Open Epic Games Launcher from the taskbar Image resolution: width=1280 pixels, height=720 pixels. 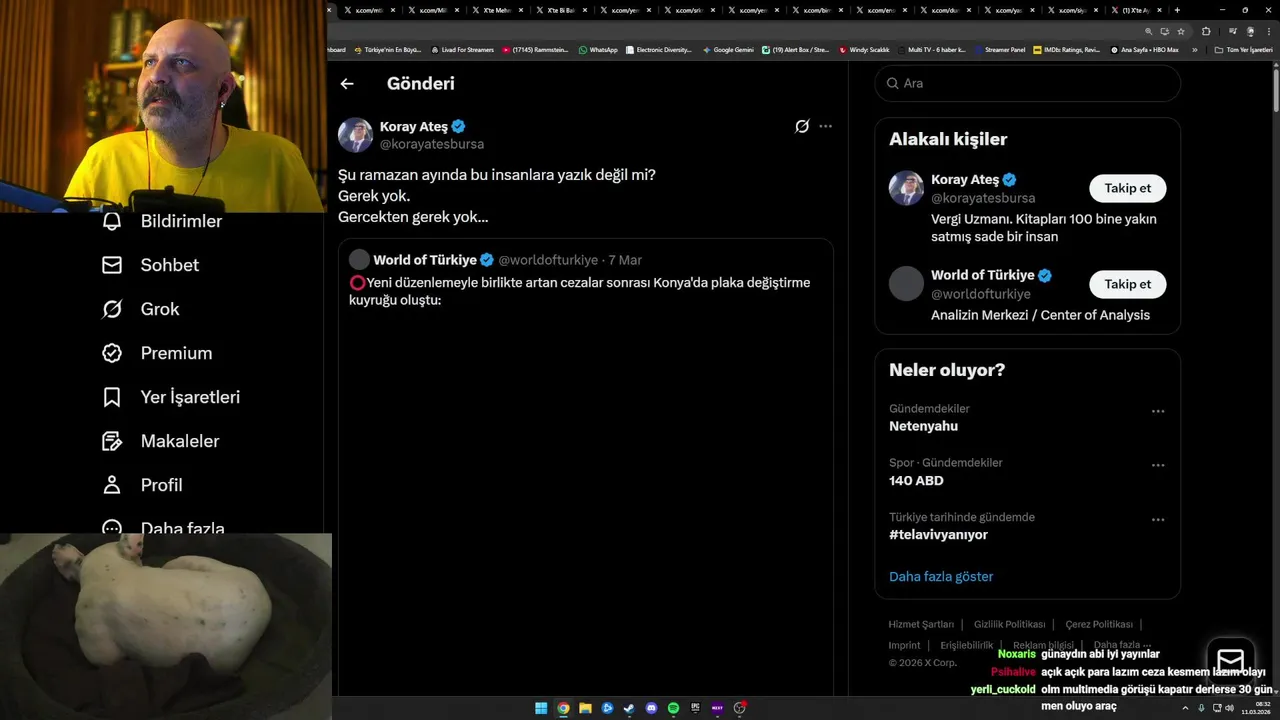(695, 708)
